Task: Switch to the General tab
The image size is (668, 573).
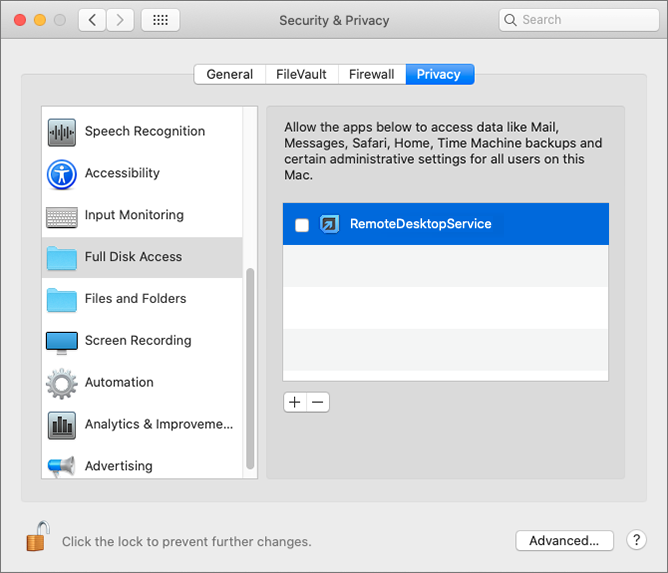Action: (x=229, y=74)
